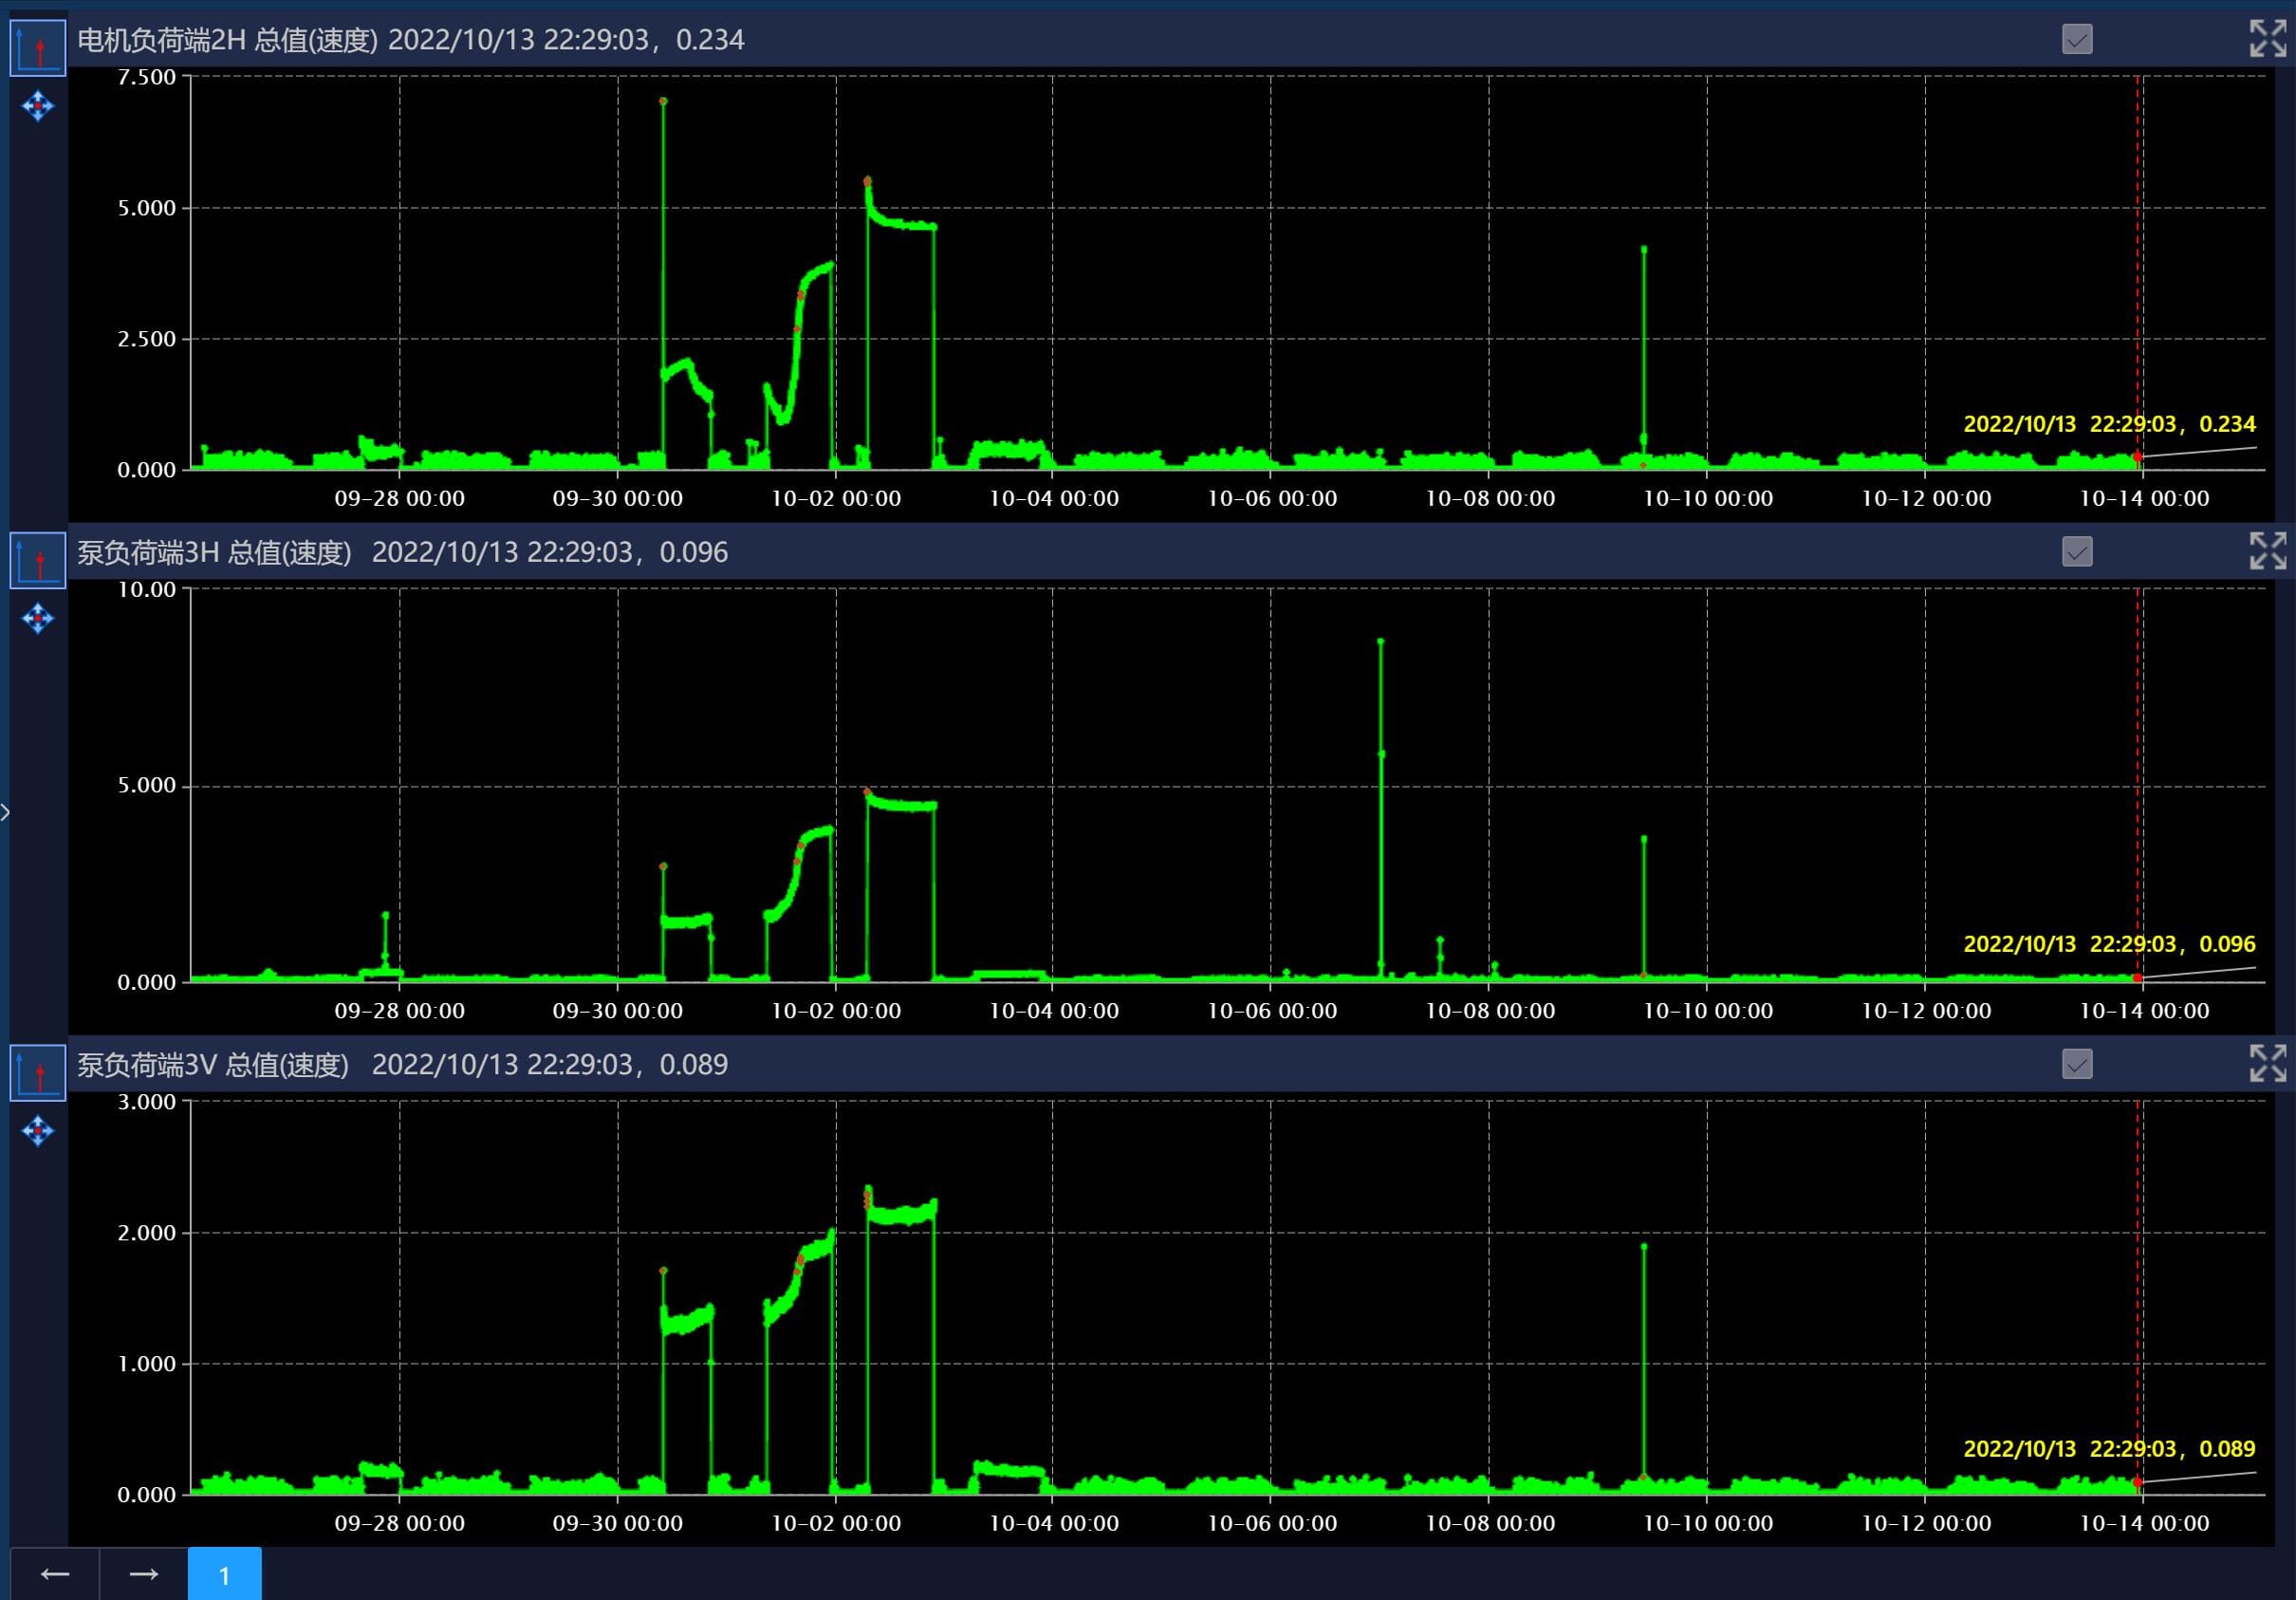The height and width of the screenshot is (1600, 2296).
Task: Toggle the checkbox on the 泵负荷端3H chart header
Action: point(2077,552)
